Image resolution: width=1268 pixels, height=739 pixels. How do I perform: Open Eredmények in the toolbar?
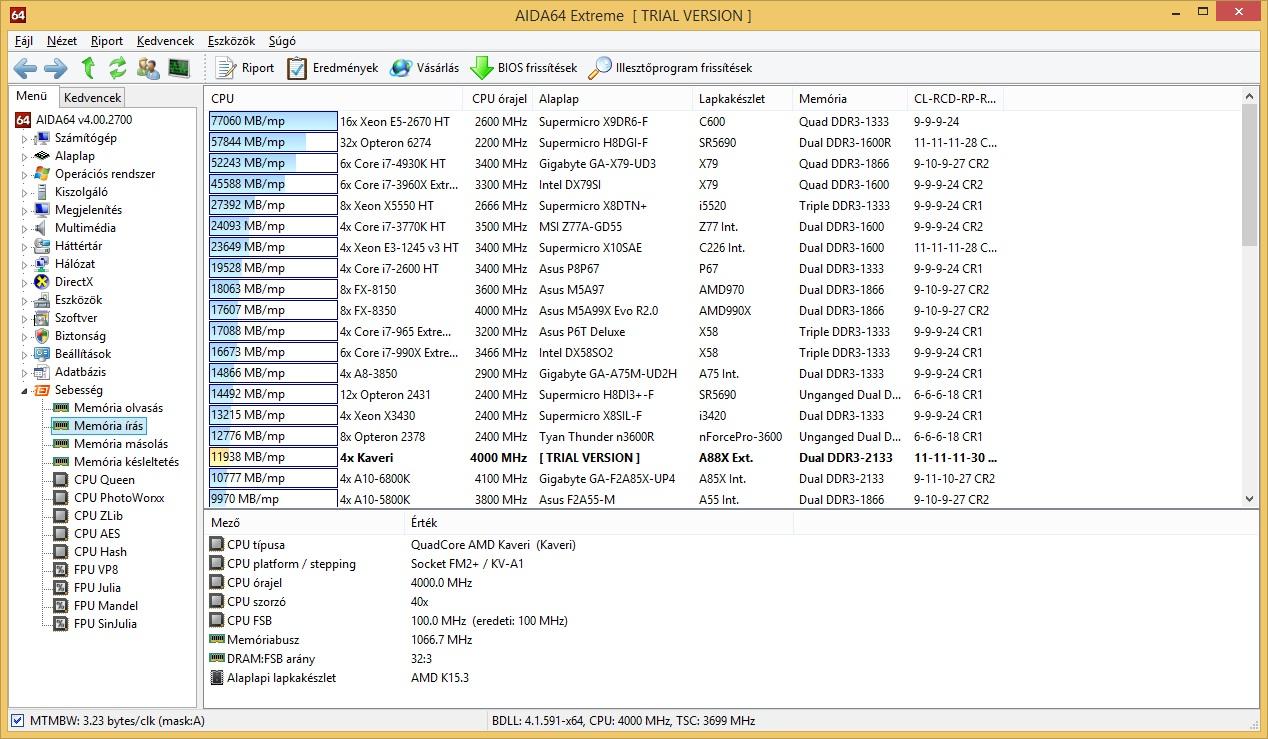(x=333, y=68)
